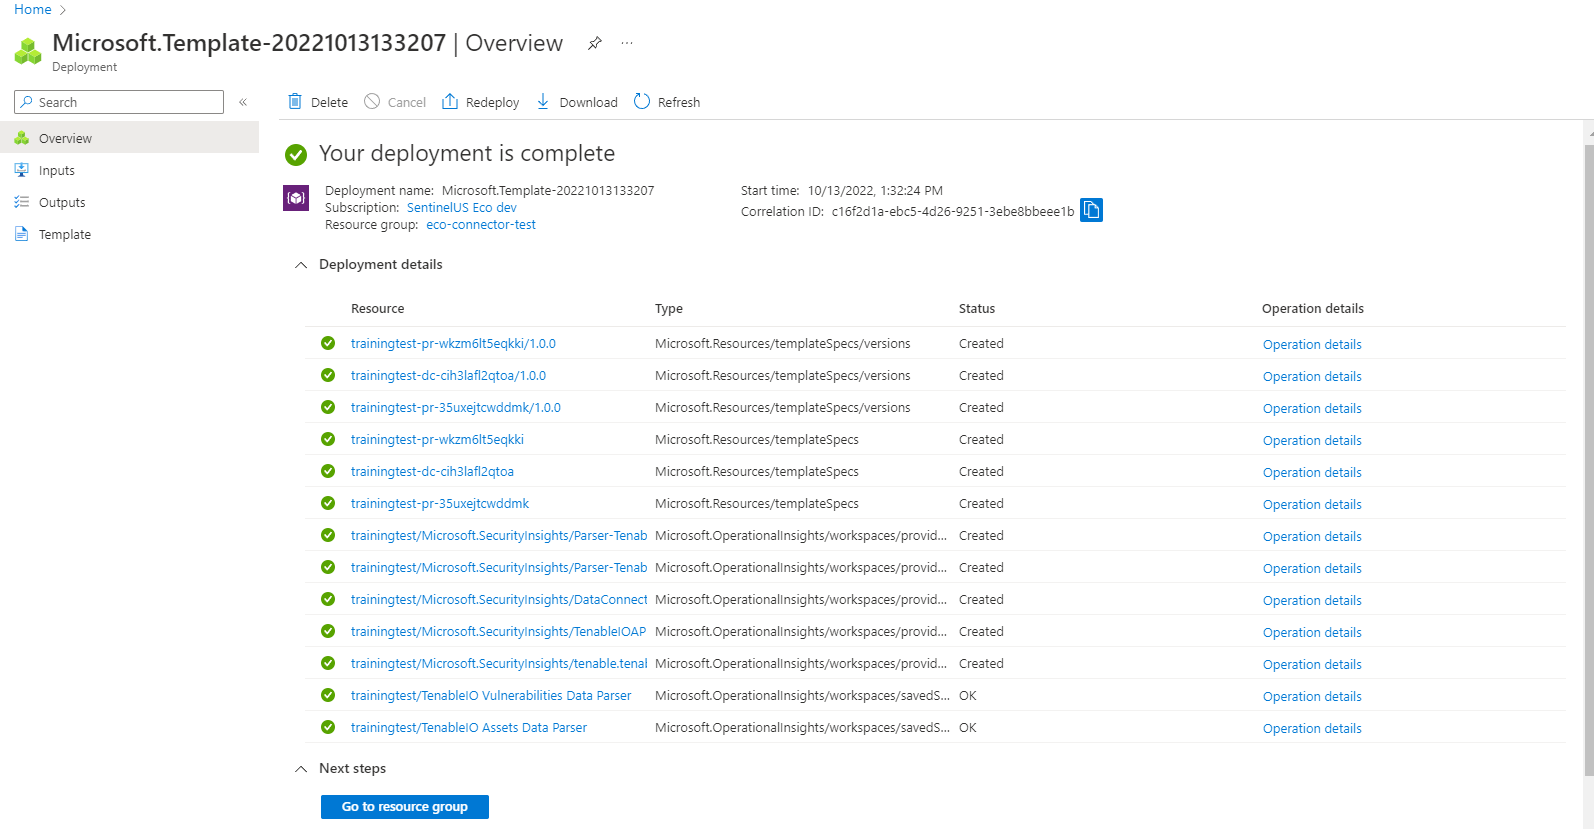Open the Outputs menu item
This screenshot has width=1594, height=829.
(129, 202)
